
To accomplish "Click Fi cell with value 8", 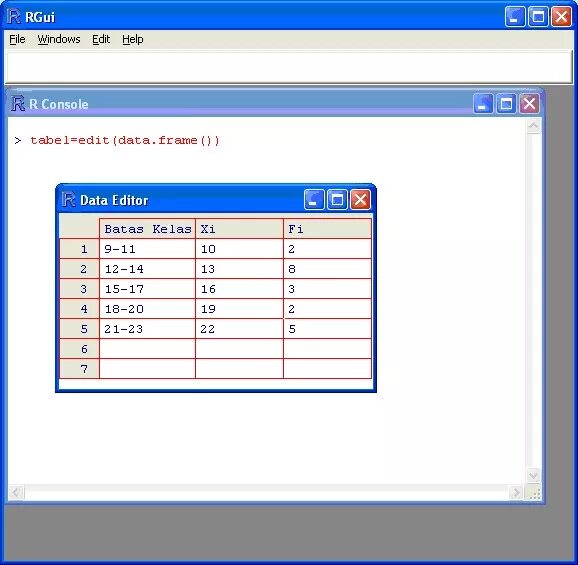I will 328,269.
